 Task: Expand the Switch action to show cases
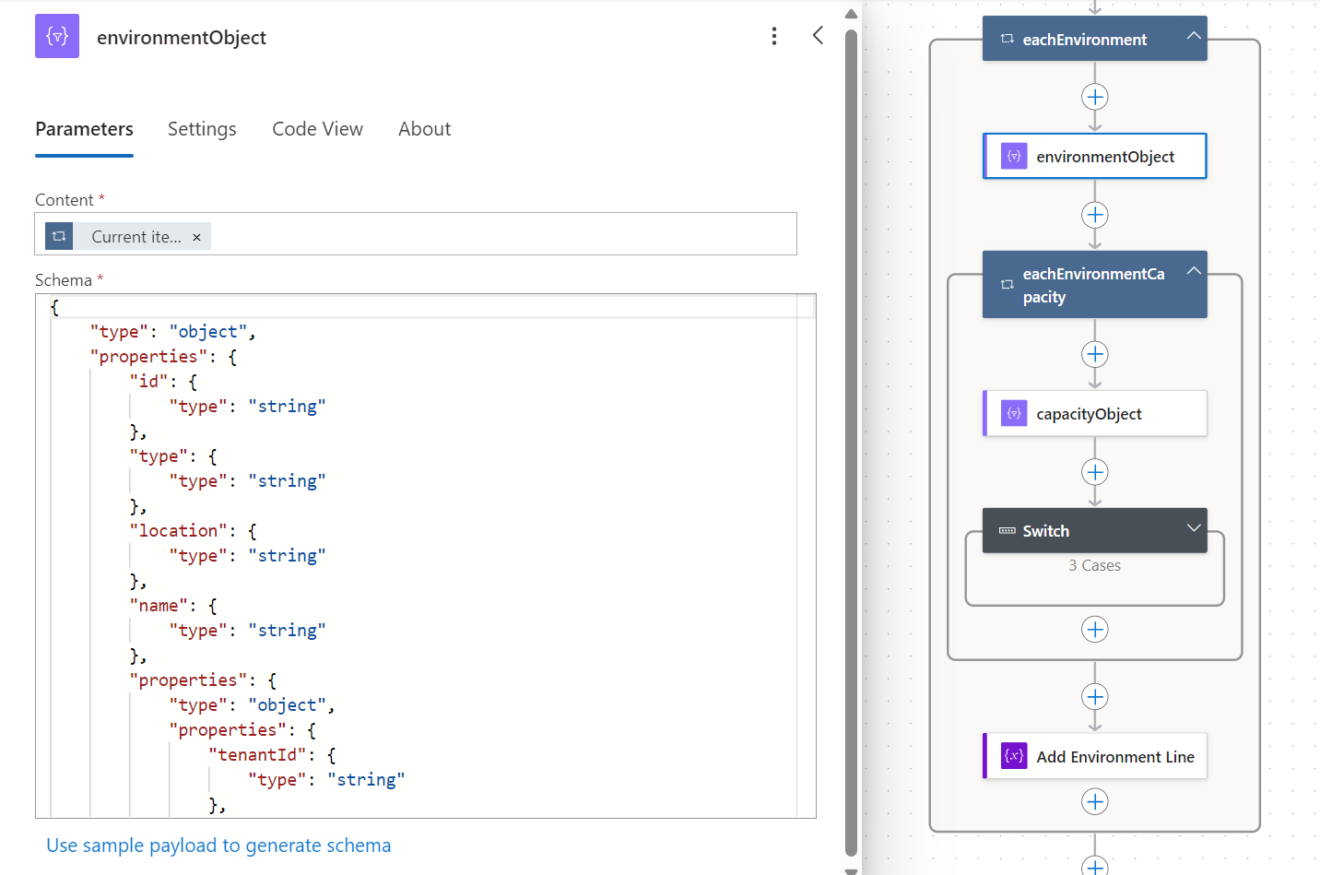point(1192,530)
